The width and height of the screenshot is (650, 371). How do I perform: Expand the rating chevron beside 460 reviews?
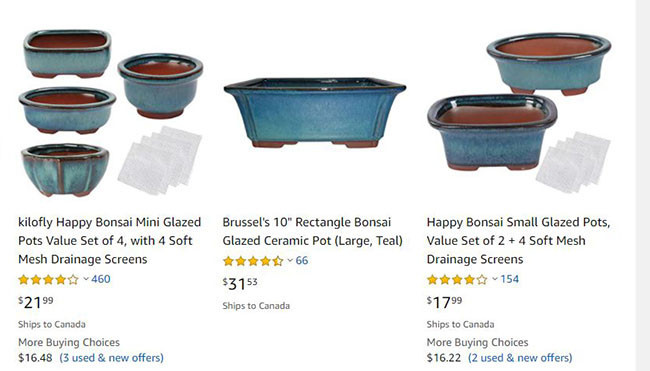click(x=86, y=279)
